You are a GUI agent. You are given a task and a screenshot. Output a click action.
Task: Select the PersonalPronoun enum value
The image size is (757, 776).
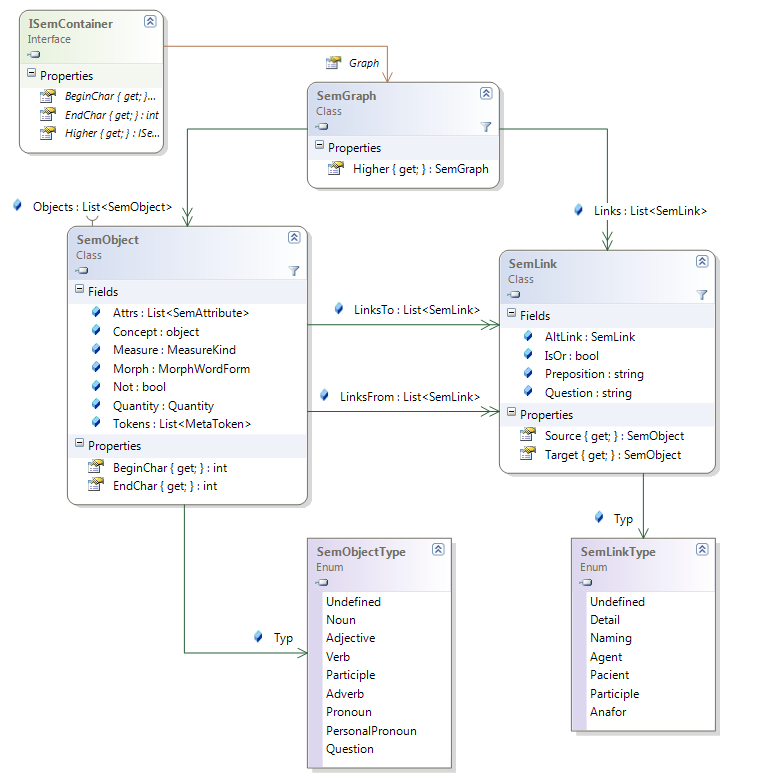click(371, 731)
